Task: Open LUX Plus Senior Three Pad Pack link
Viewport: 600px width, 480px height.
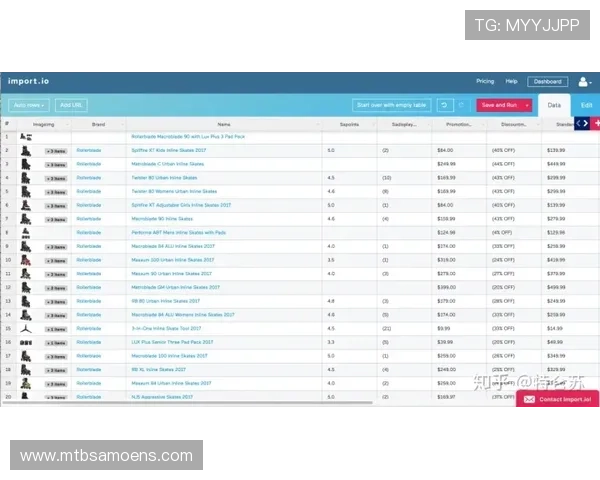Action: [172, 342]
